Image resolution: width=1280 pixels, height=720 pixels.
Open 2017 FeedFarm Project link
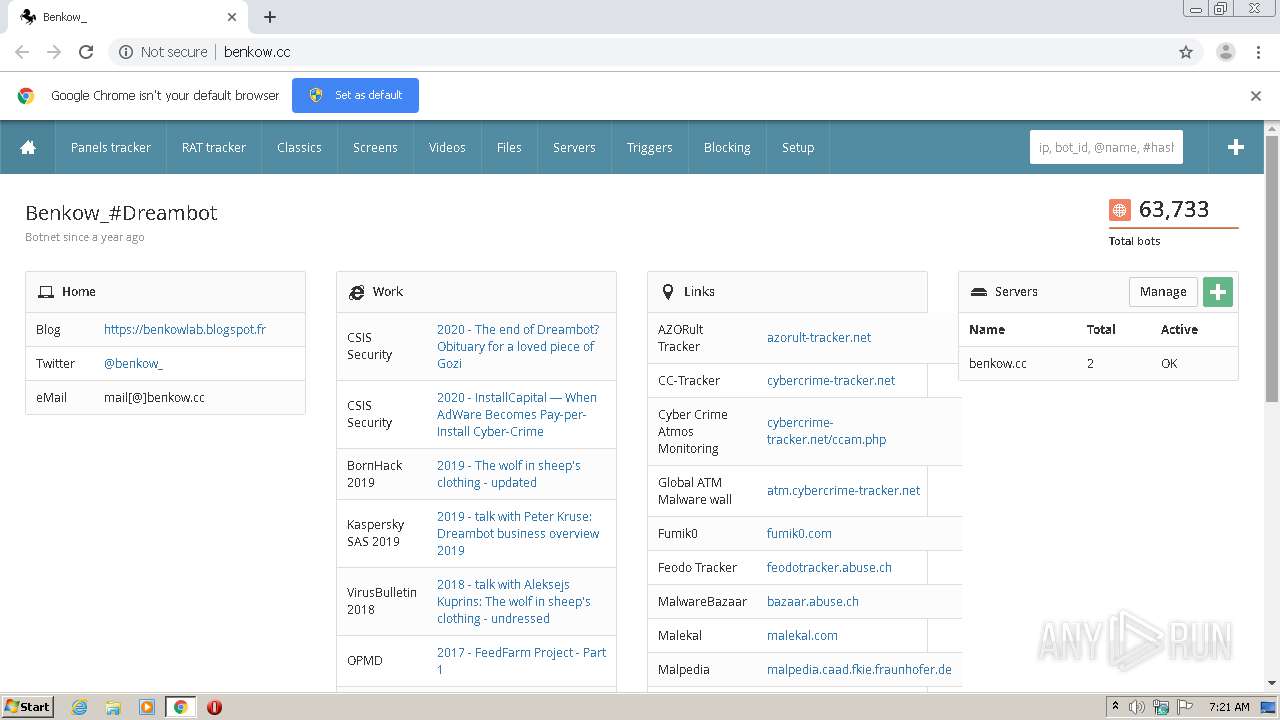click(521, 661)
